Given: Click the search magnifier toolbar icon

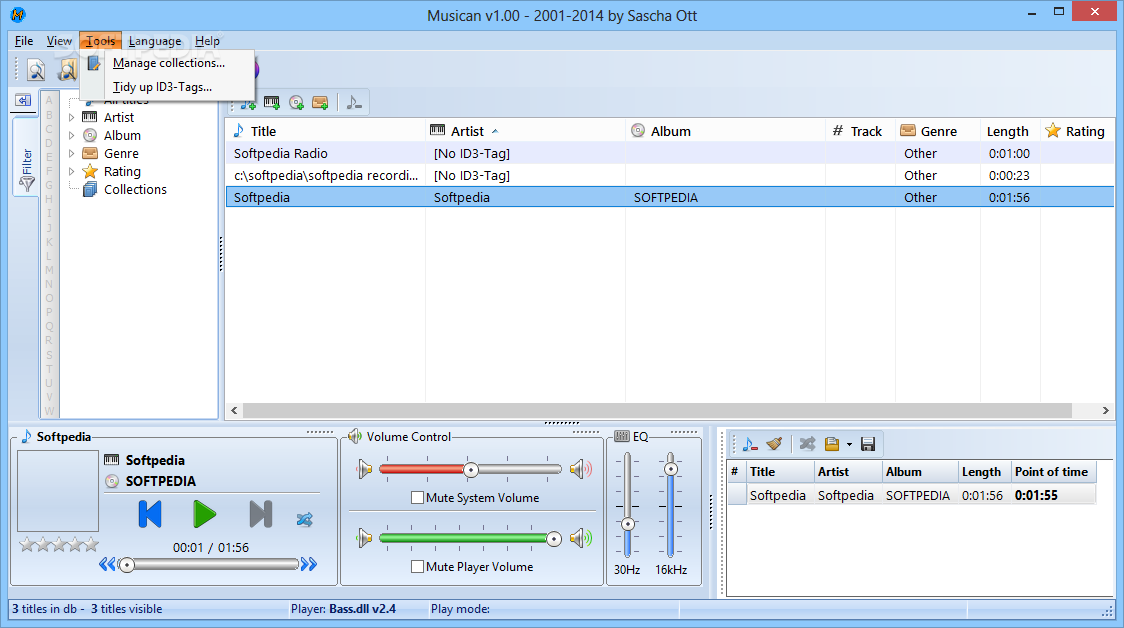Looking at the screenshot, I should coord(36,70).
